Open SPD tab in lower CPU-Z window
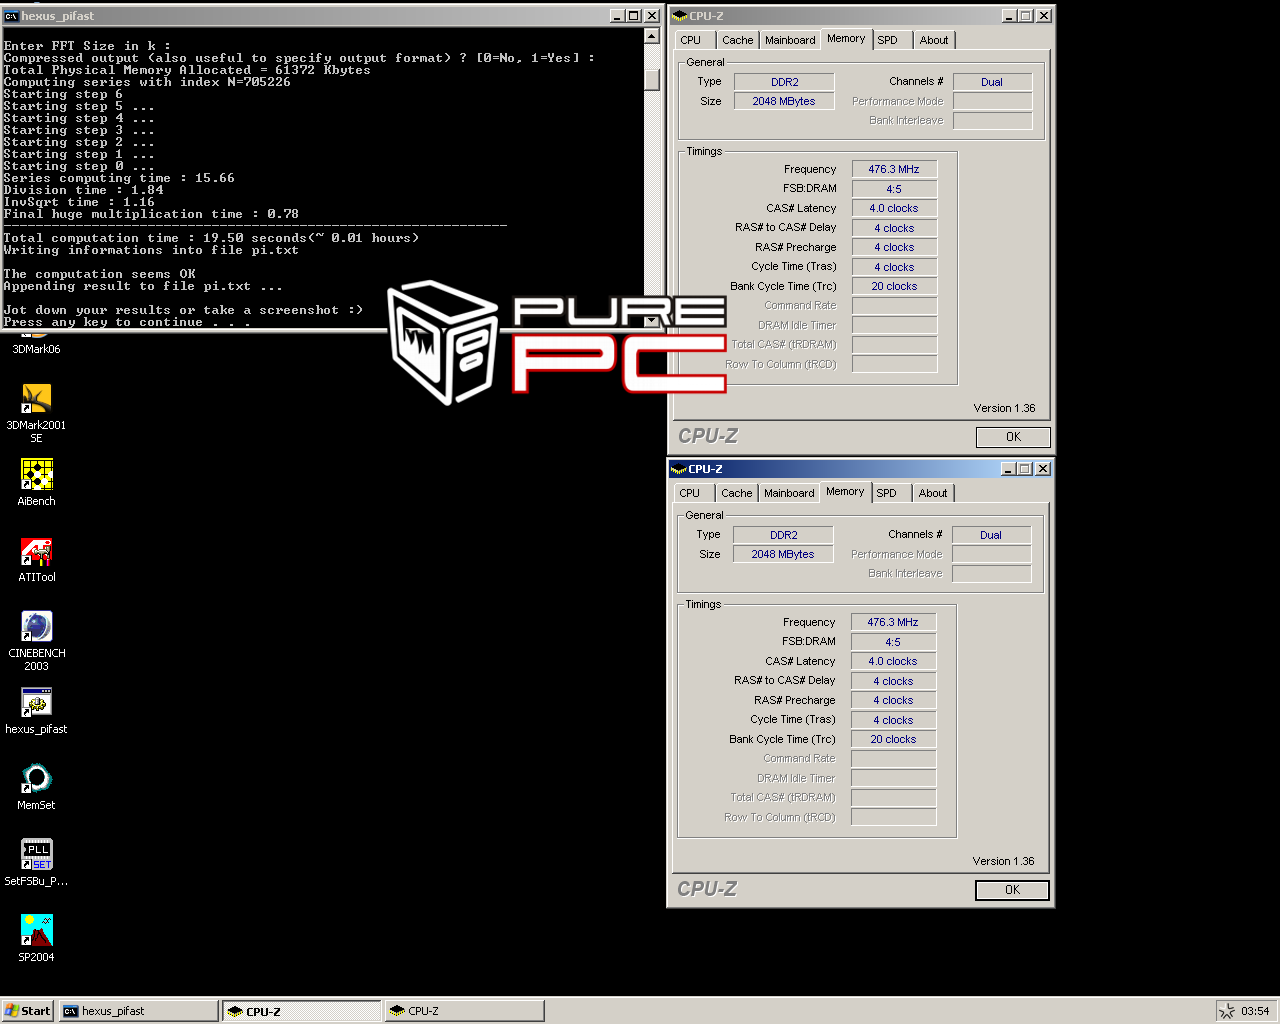 tap(887, 493)
